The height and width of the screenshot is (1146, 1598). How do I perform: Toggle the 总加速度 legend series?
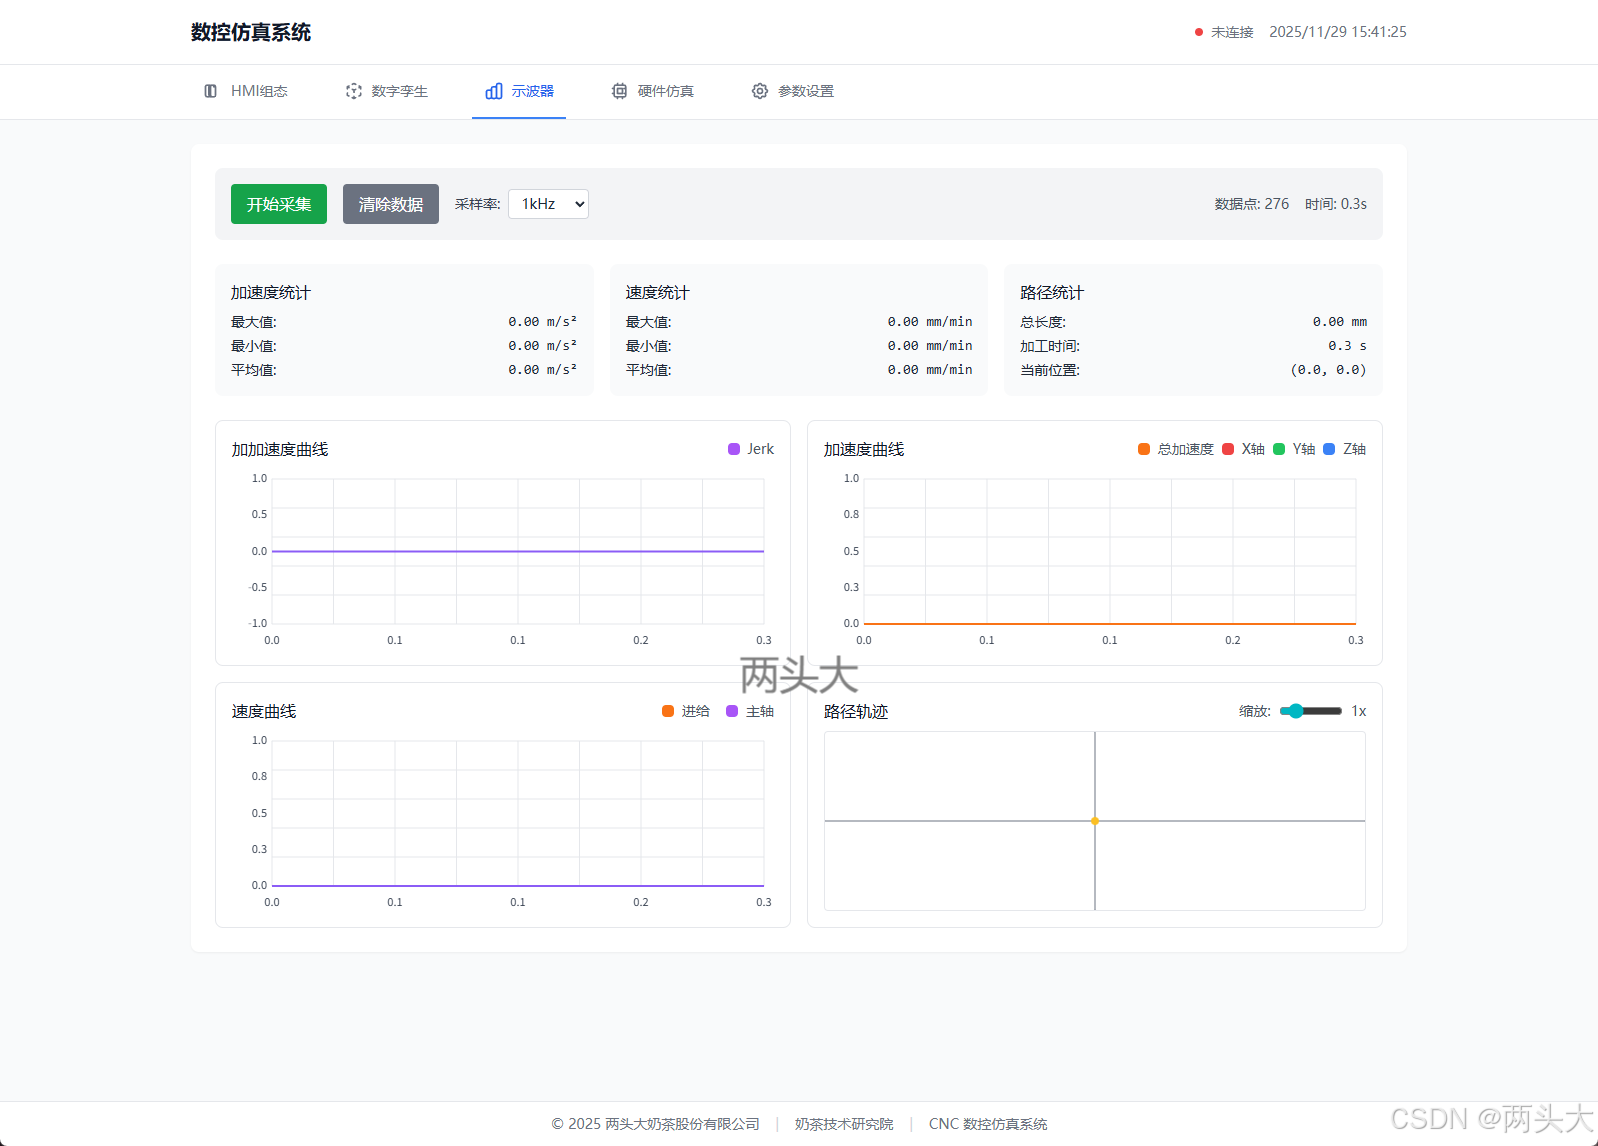click(1176, 449)
